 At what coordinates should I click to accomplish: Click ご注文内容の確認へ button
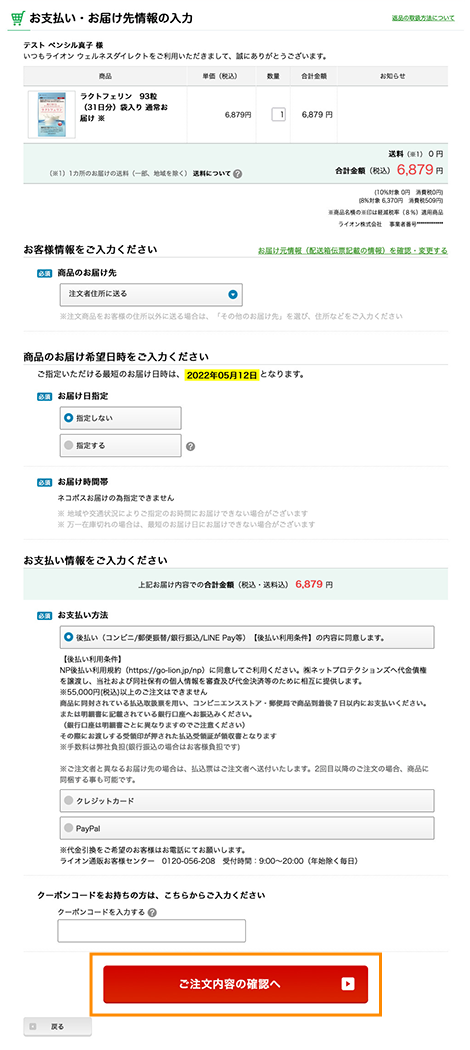pos(236,984)
